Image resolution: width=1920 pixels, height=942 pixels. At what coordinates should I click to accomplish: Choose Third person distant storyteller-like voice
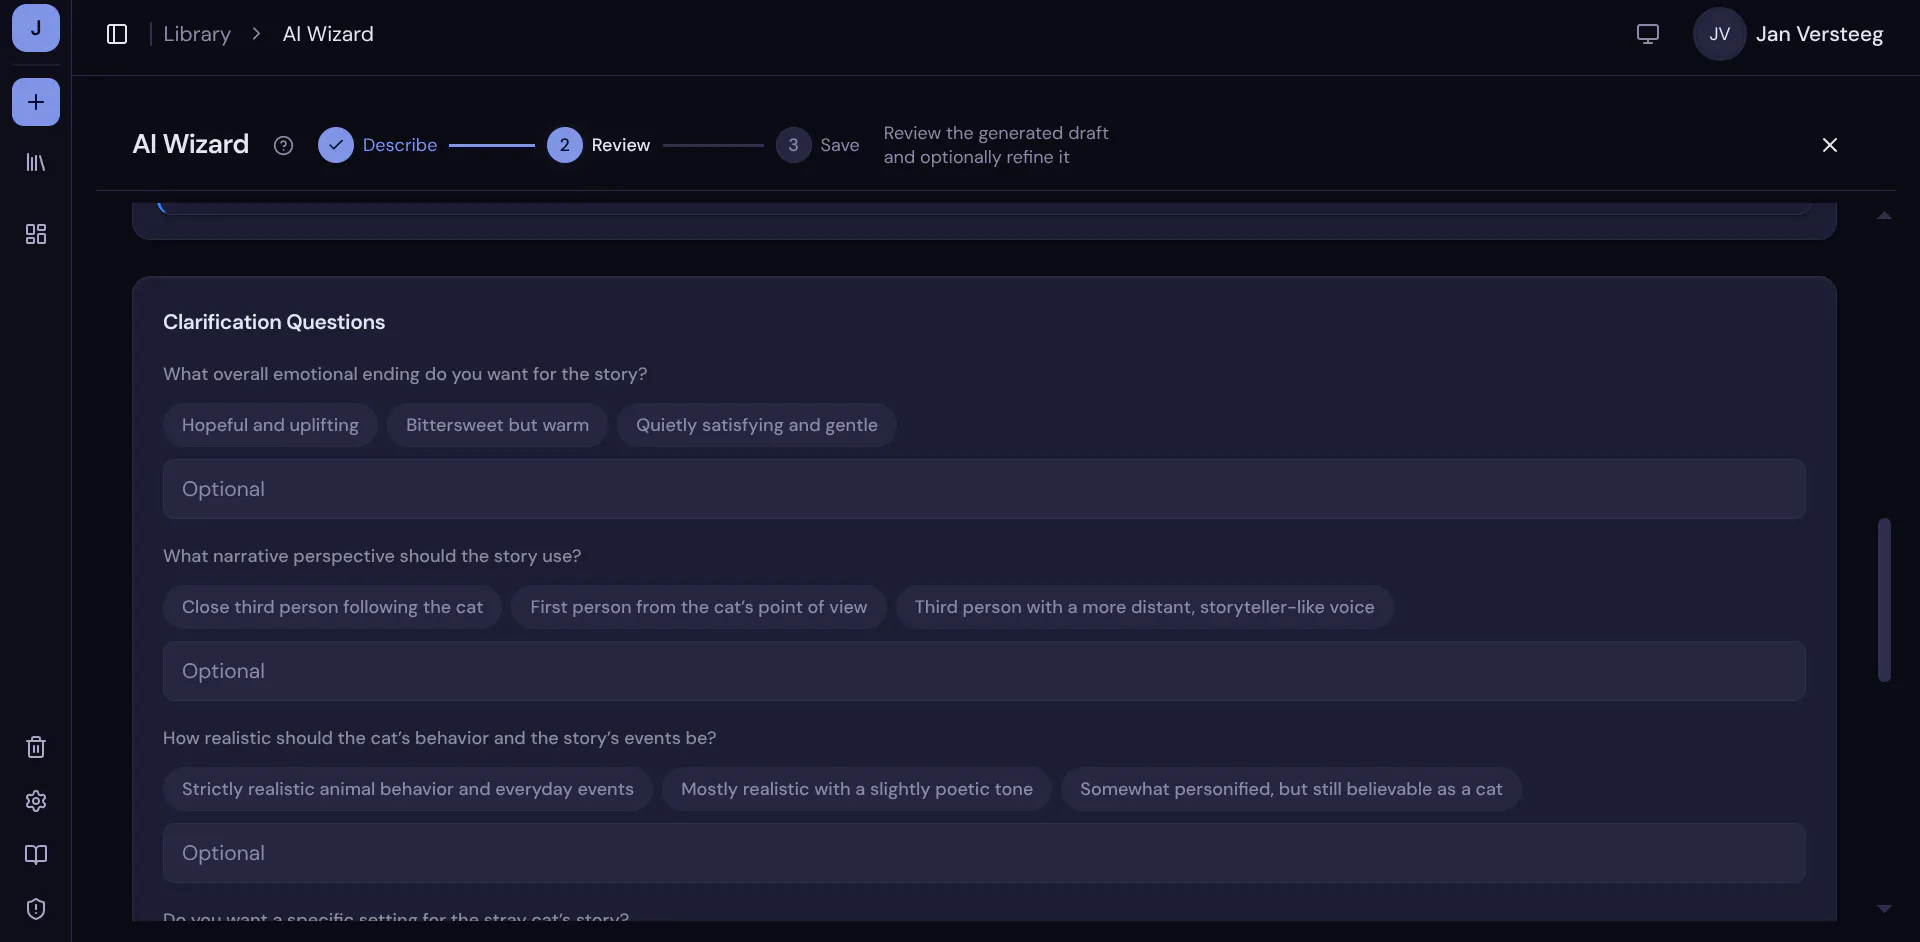tap(1144, 607)
